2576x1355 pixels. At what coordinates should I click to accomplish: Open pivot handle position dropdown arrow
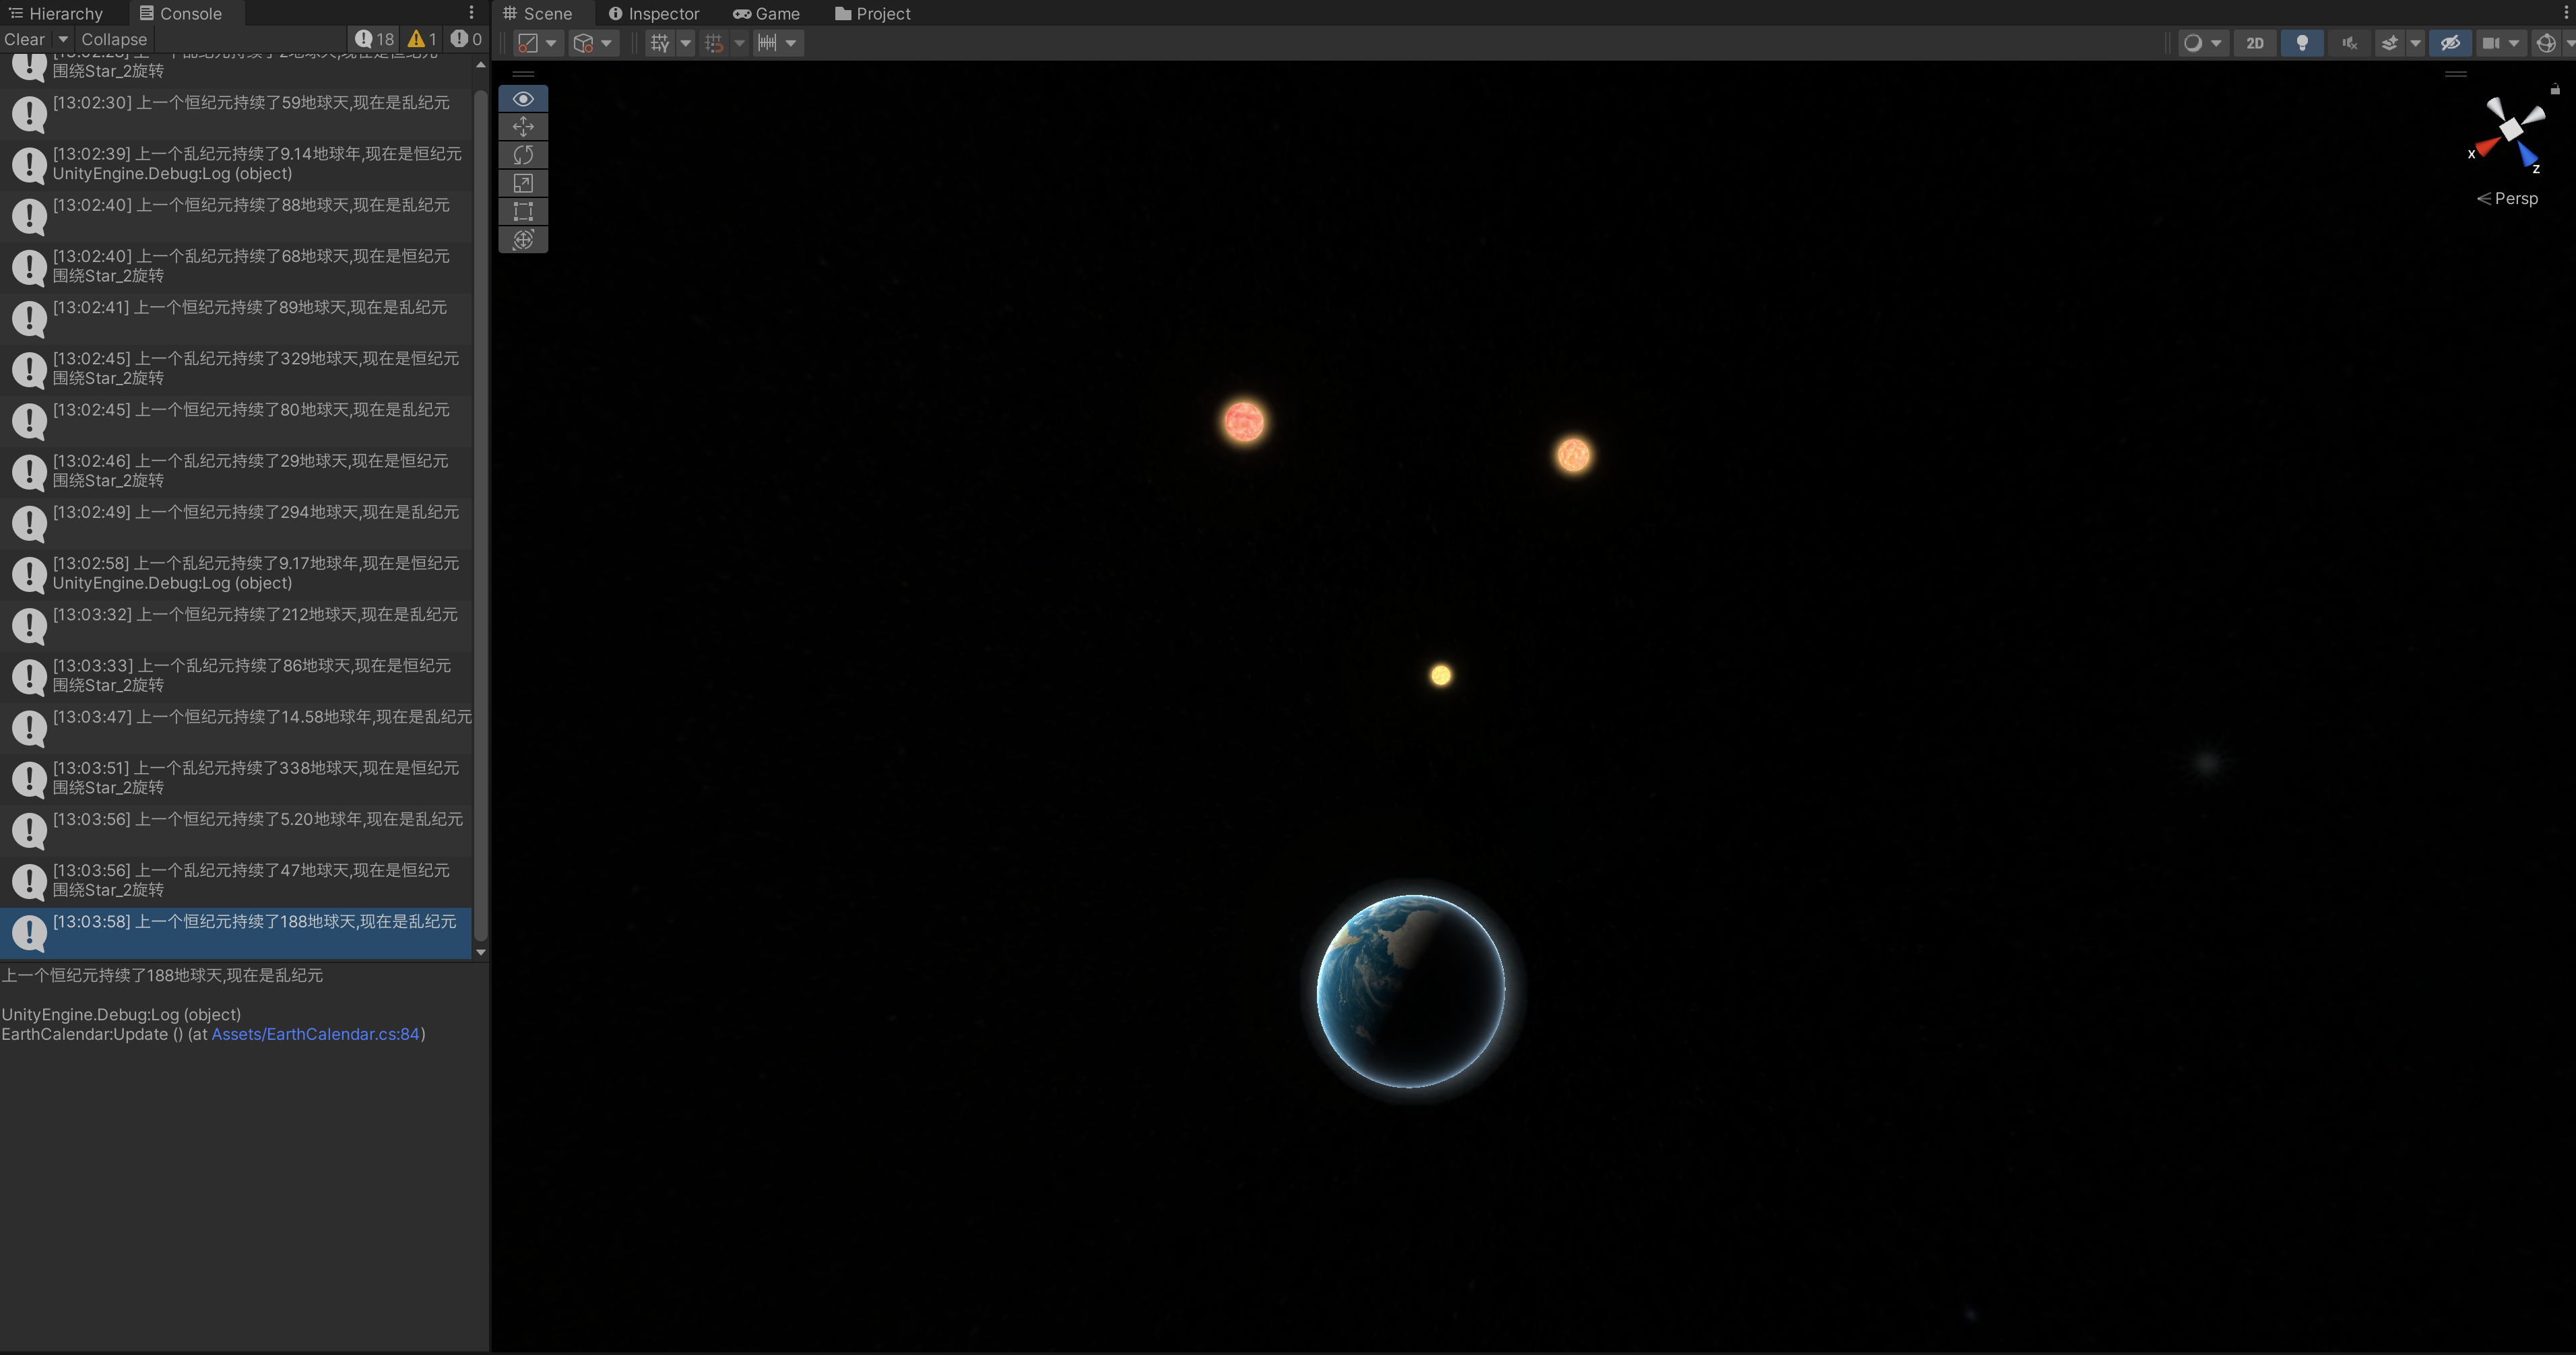pos(551,43)
